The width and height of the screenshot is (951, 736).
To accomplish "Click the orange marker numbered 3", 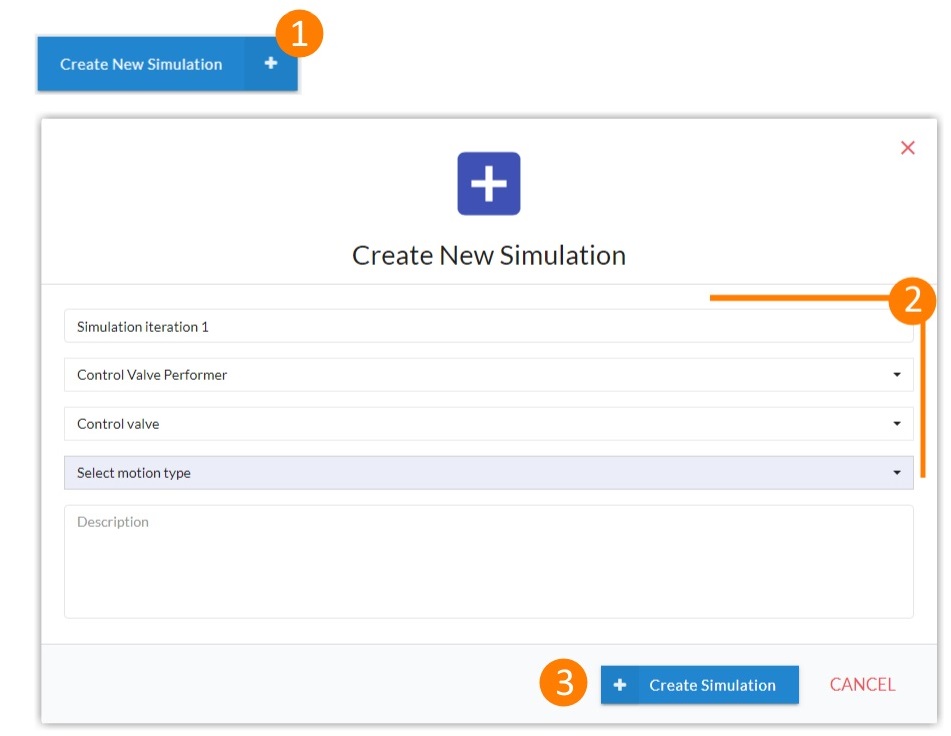I will [x=563, y=684].
